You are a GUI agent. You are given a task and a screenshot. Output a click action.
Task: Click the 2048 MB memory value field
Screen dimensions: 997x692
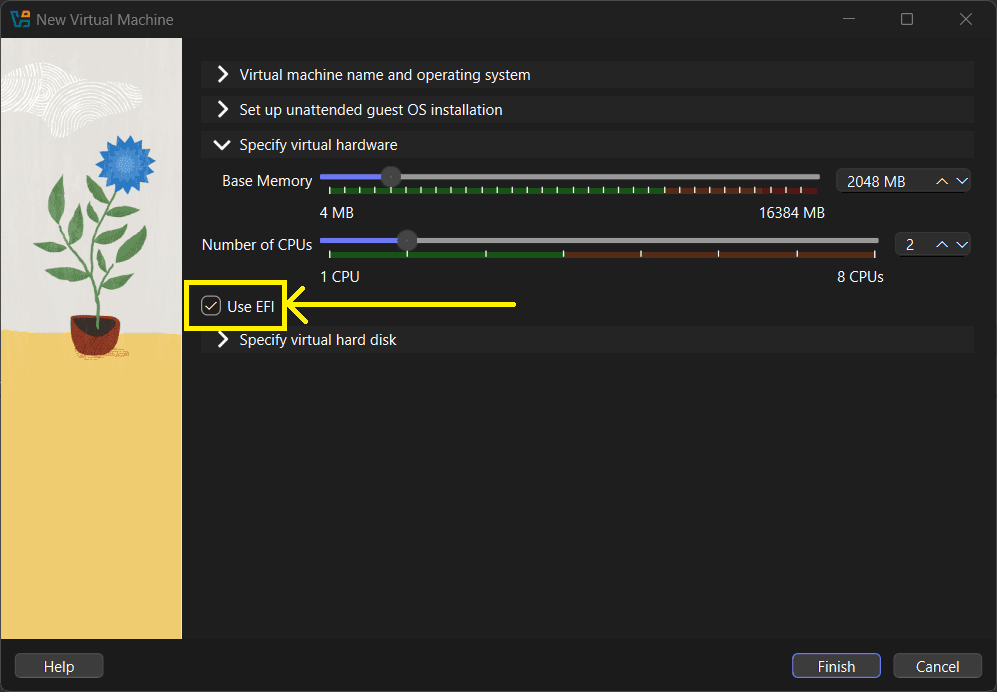pyautogui.click(x=880, y=181)
